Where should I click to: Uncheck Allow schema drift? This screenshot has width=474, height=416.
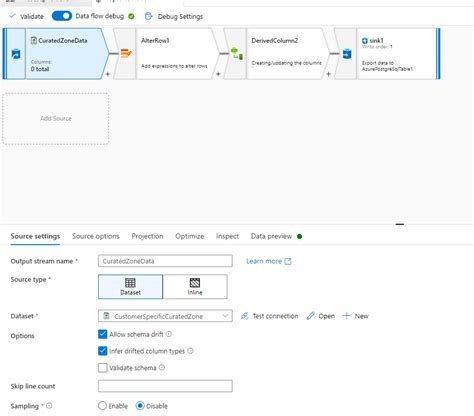(x=103, y=334)
